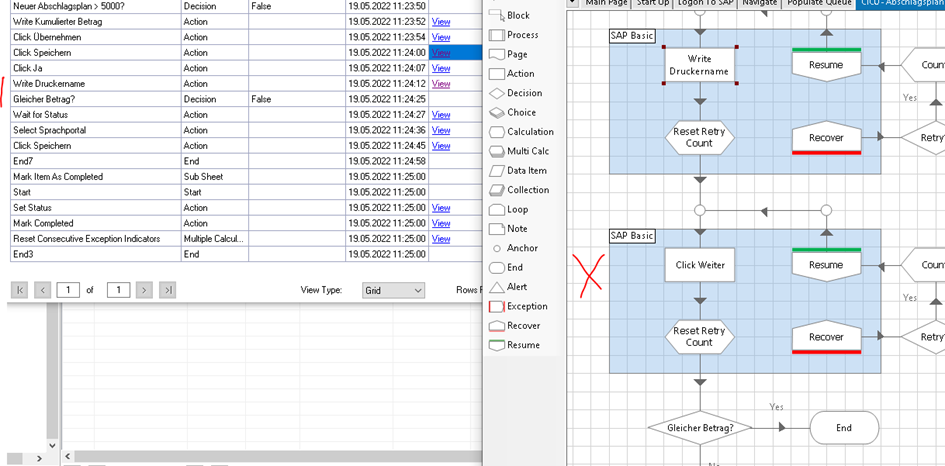Go to the last log page

168,290
